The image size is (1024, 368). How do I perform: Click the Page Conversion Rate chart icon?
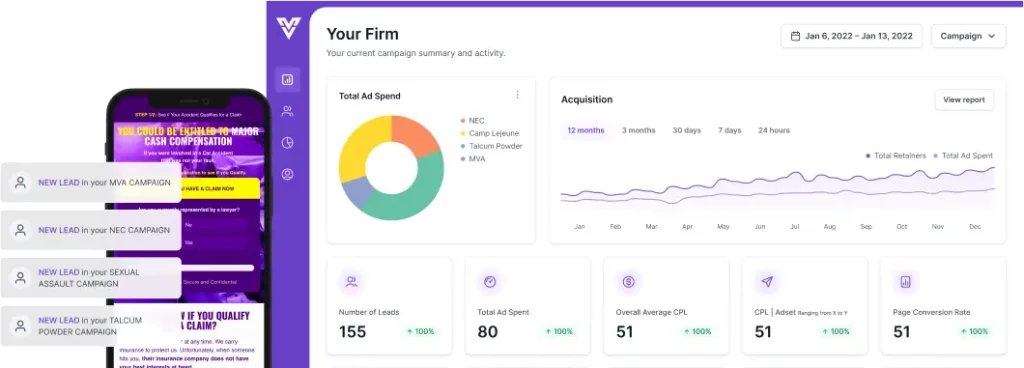[x=905, y=282]
